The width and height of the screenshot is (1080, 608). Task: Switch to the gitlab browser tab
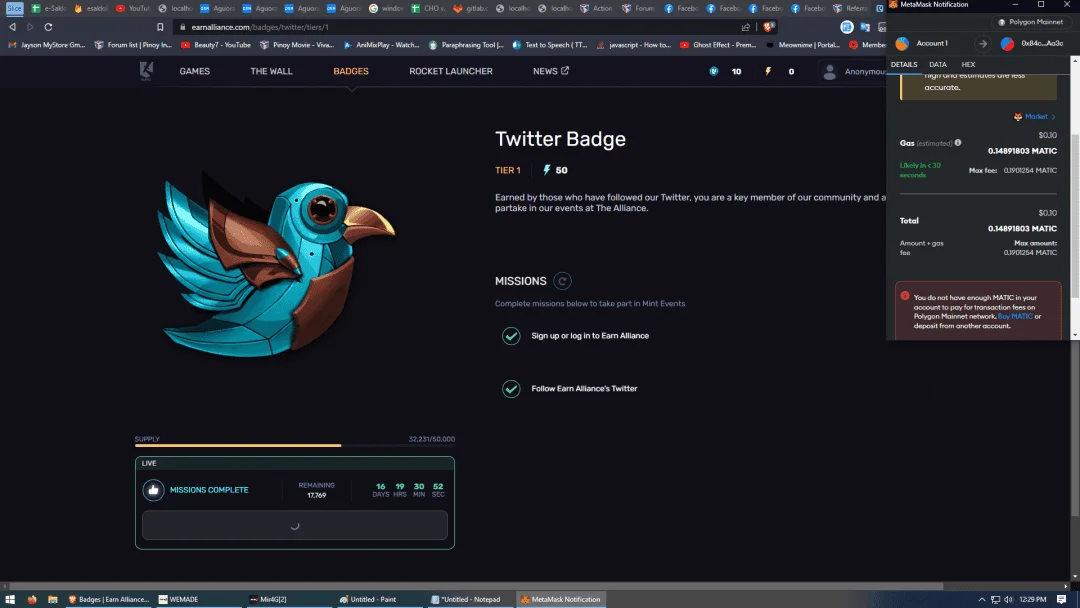point(472,8)
